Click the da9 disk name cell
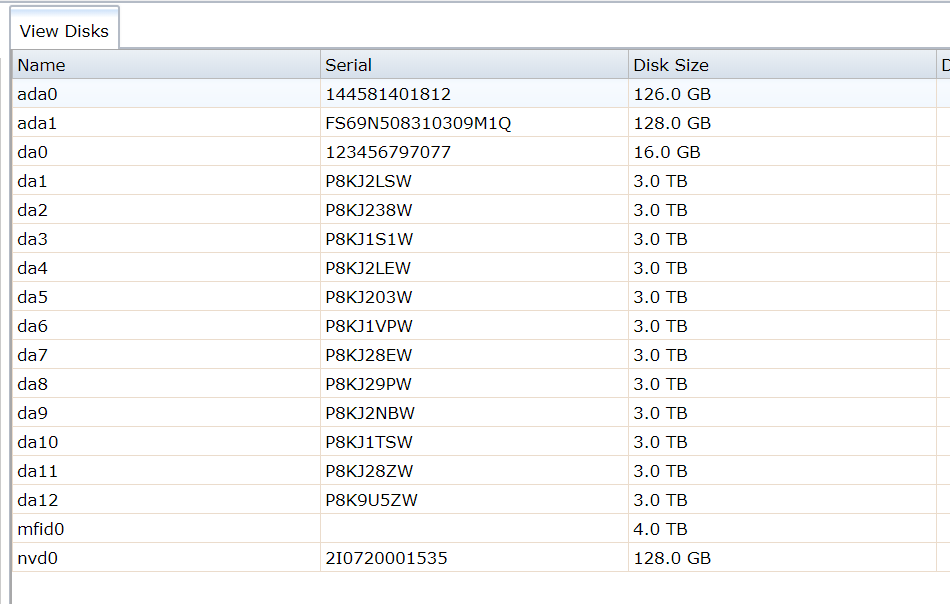The image size is (950, 604). coord(166,413)
